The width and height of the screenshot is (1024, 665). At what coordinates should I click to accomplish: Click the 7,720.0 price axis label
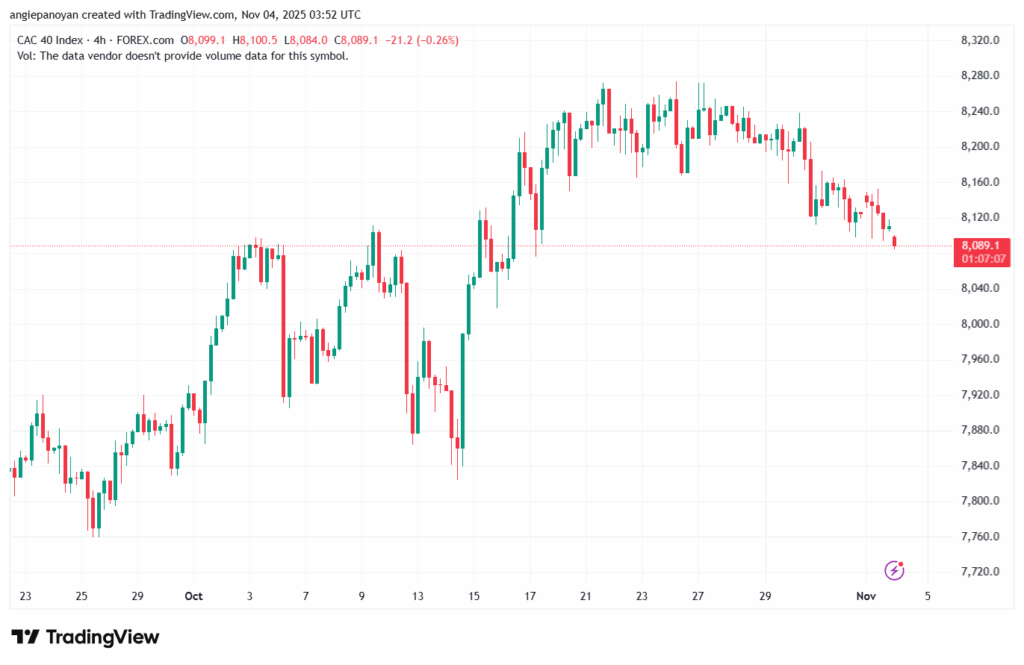(980, 572)
